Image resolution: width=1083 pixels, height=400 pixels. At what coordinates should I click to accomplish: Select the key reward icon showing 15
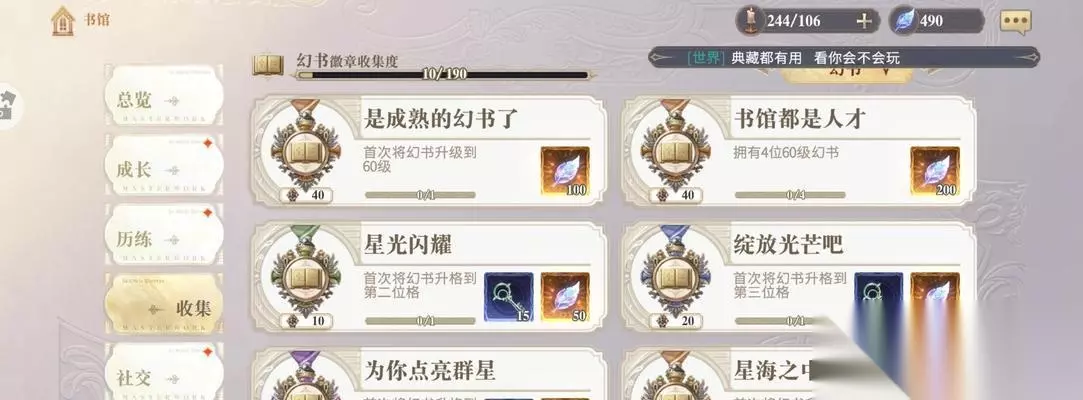[x=508, y=297]
